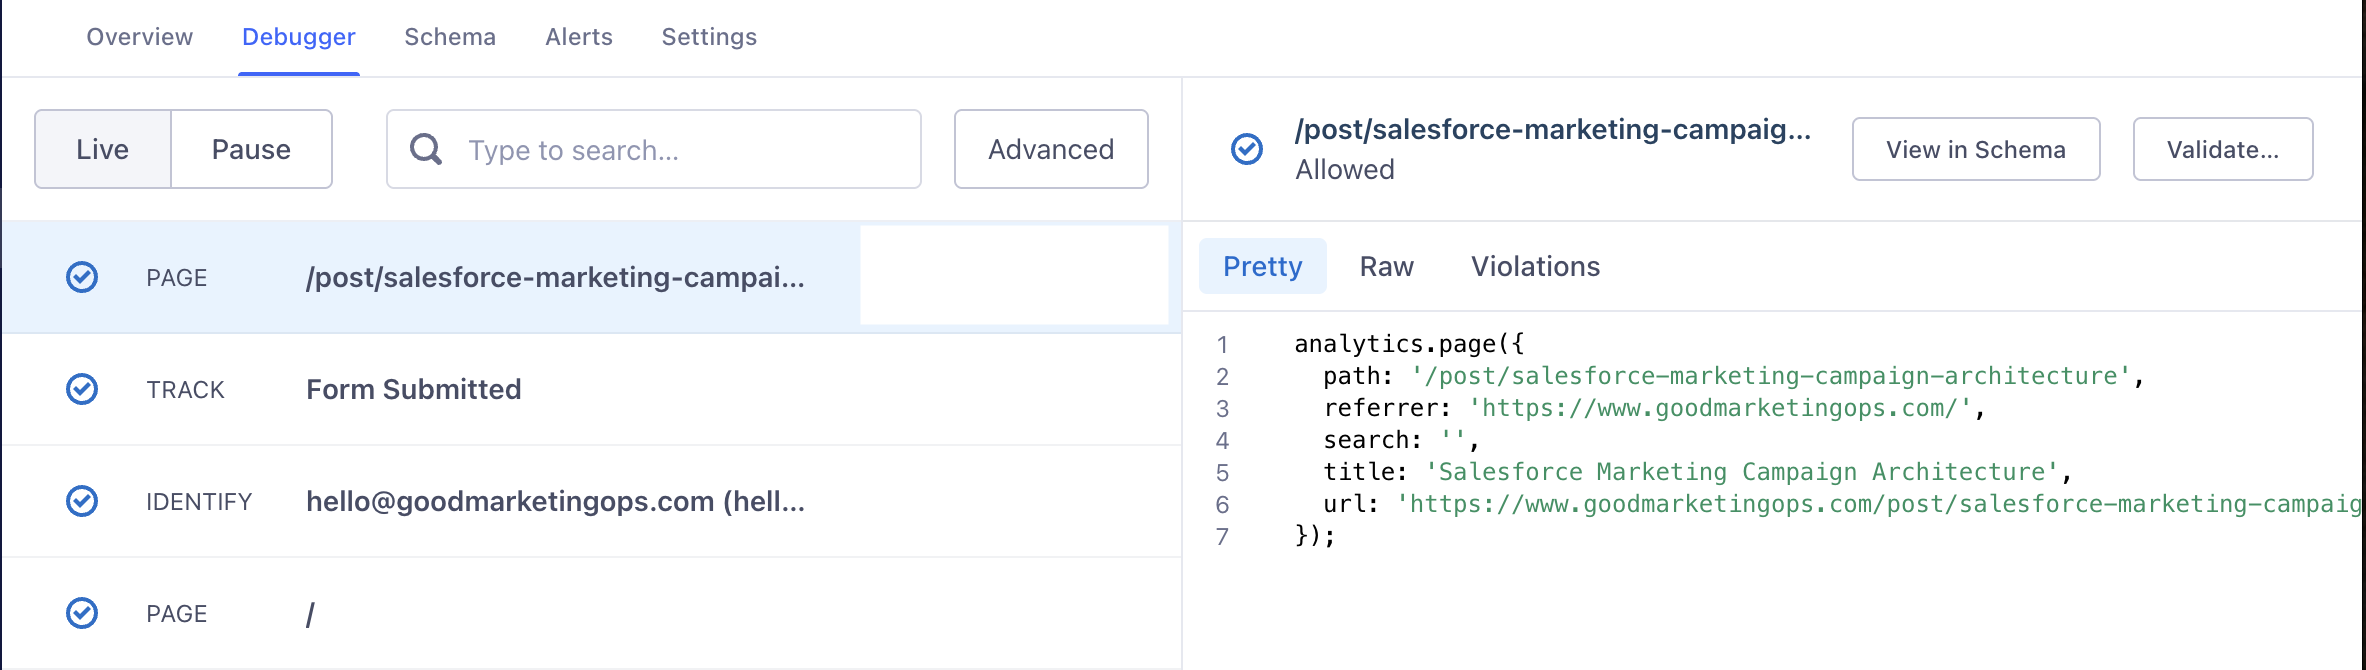Switch debugger to Live mode
Screen dimensions: 2366x670
point(103,149)
